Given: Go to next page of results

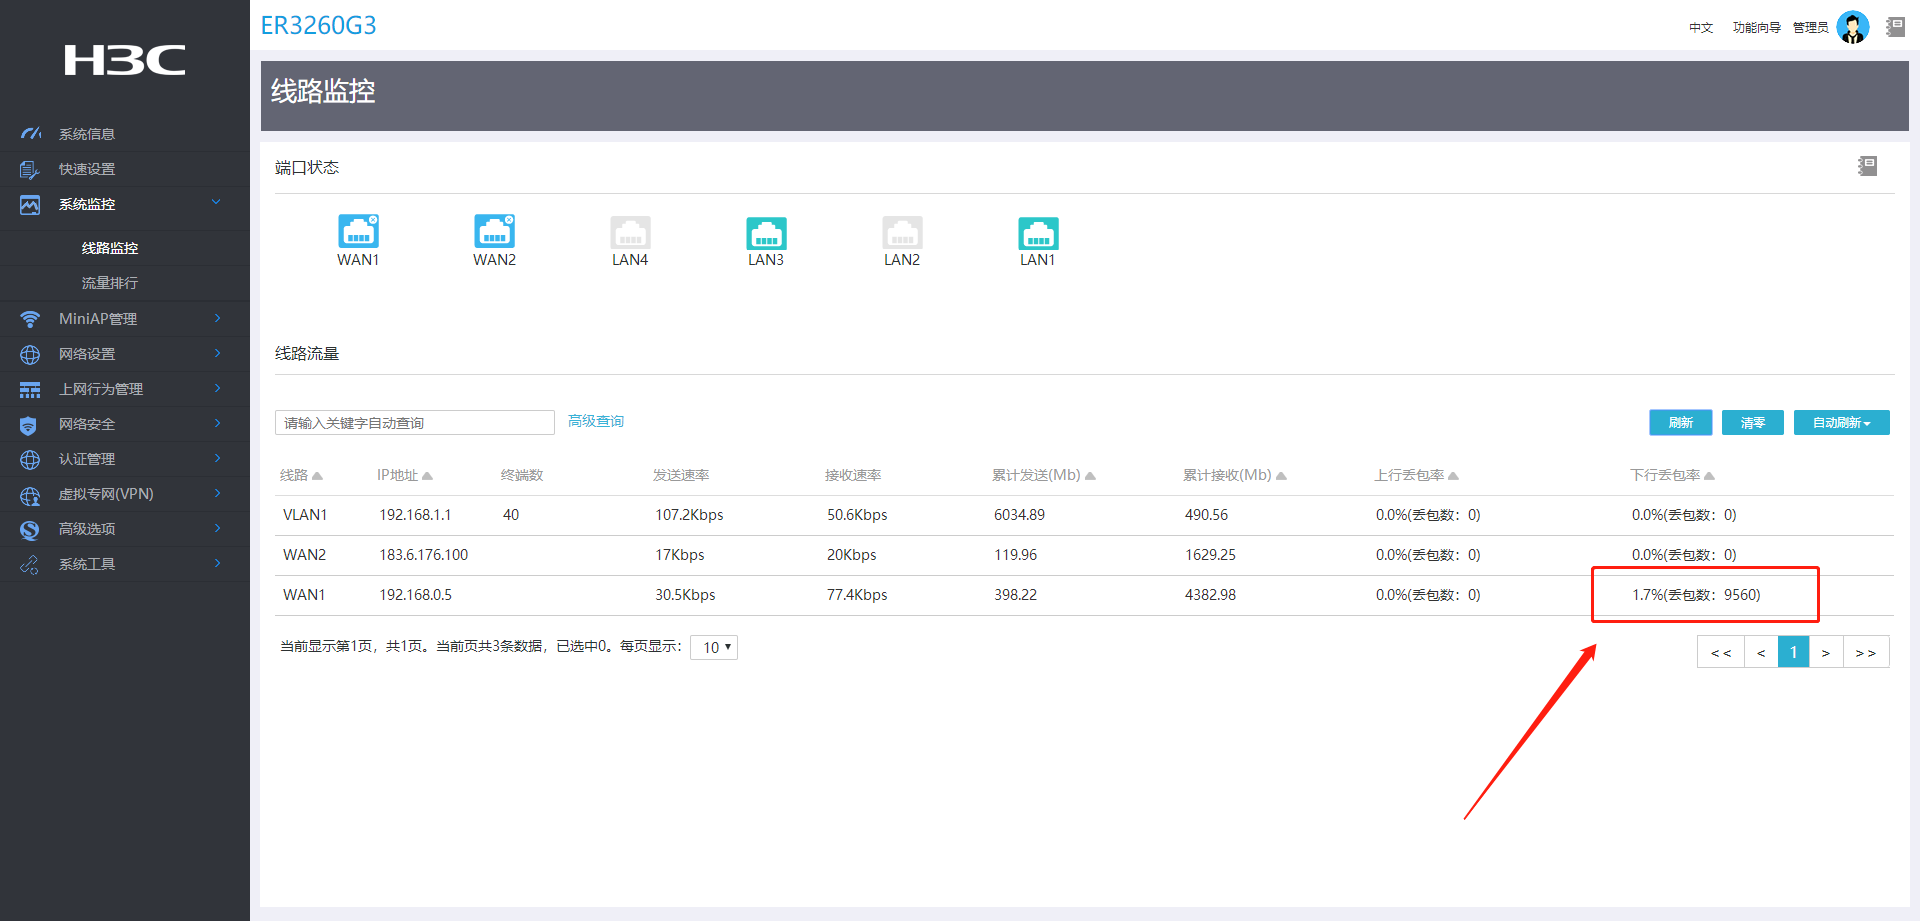Looking at the screenshot, I should pyautogui.click(x=1826, y=652).
